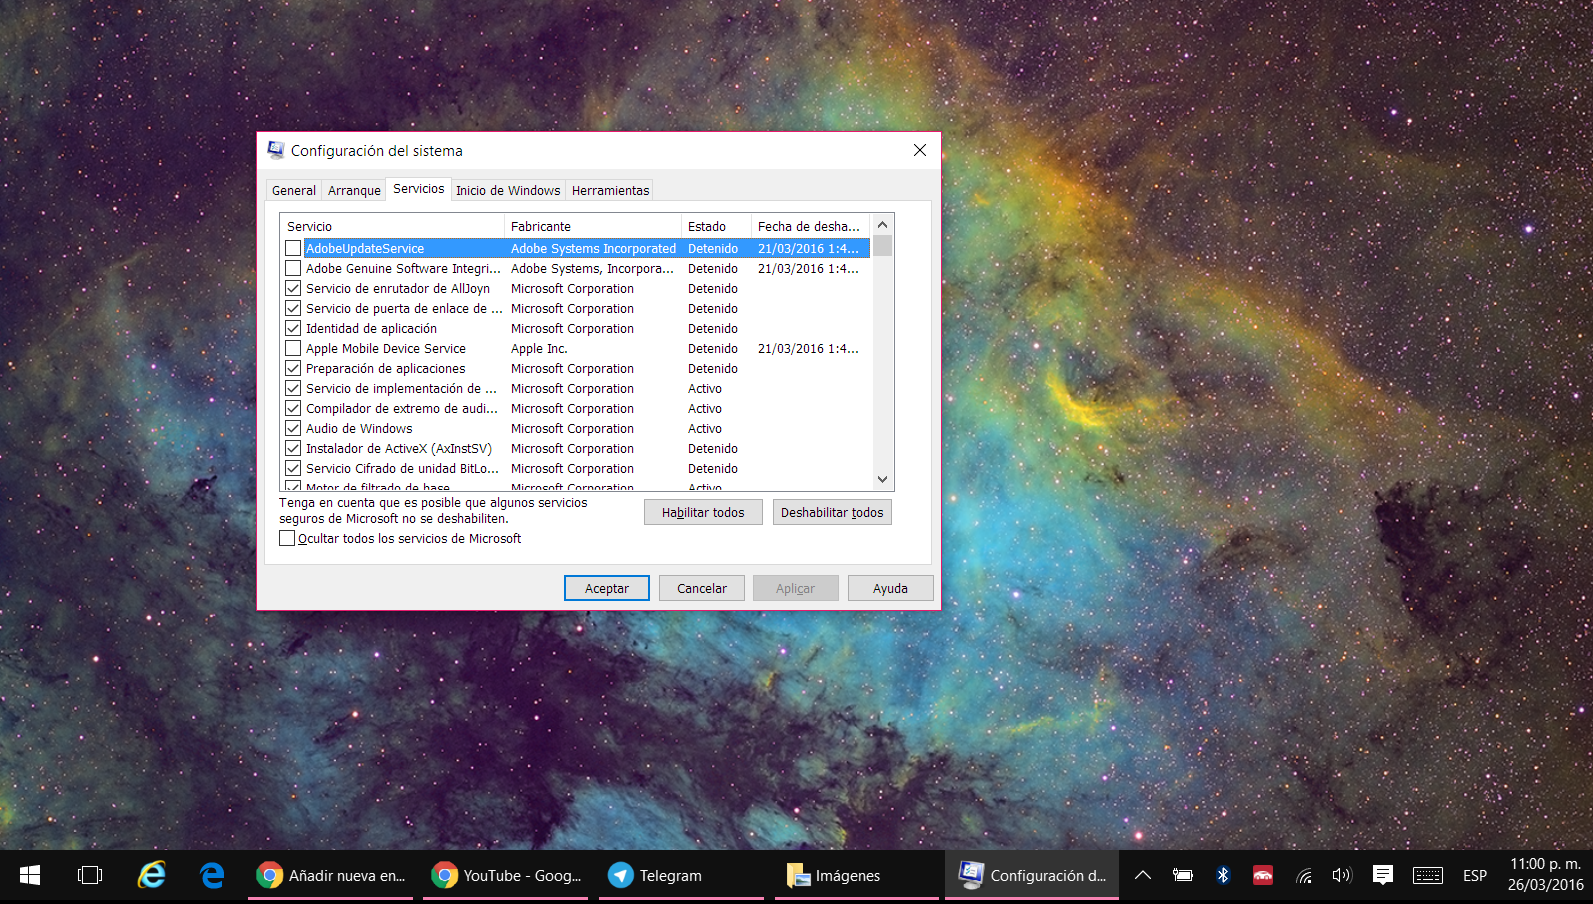This screenshot has width=1593, height=904.
Task: Confirm with the Aceptar button
Action: (x=607, y=588)
